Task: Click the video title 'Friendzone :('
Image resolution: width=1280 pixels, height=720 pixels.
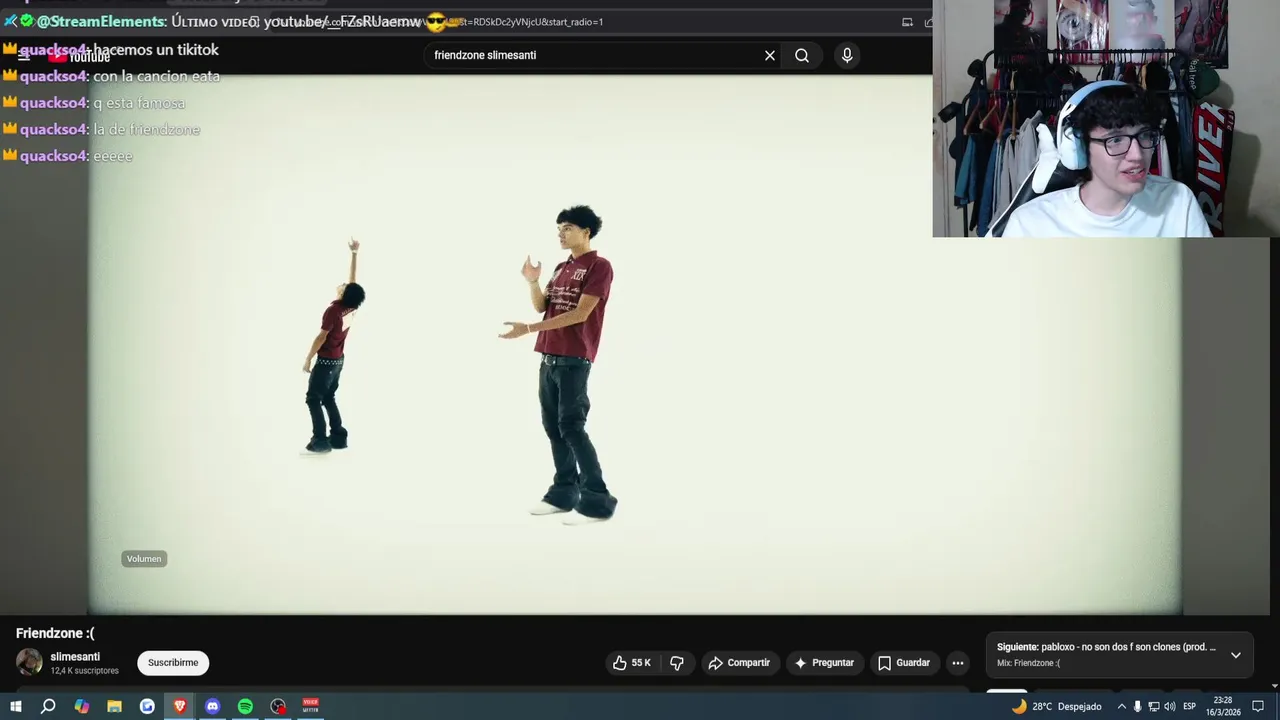Action: click(55, 633)
